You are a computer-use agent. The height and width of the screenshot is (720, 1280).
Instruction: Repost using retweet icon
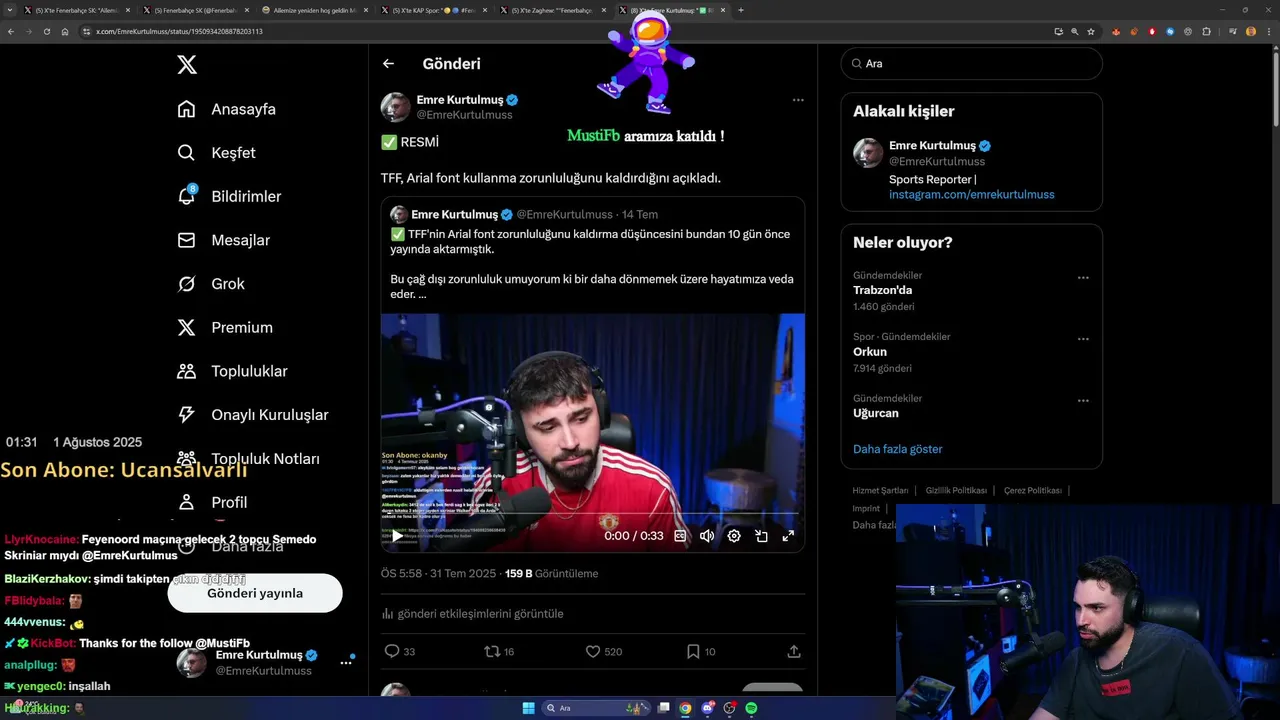pyautogui.click(x=491, y=651)
